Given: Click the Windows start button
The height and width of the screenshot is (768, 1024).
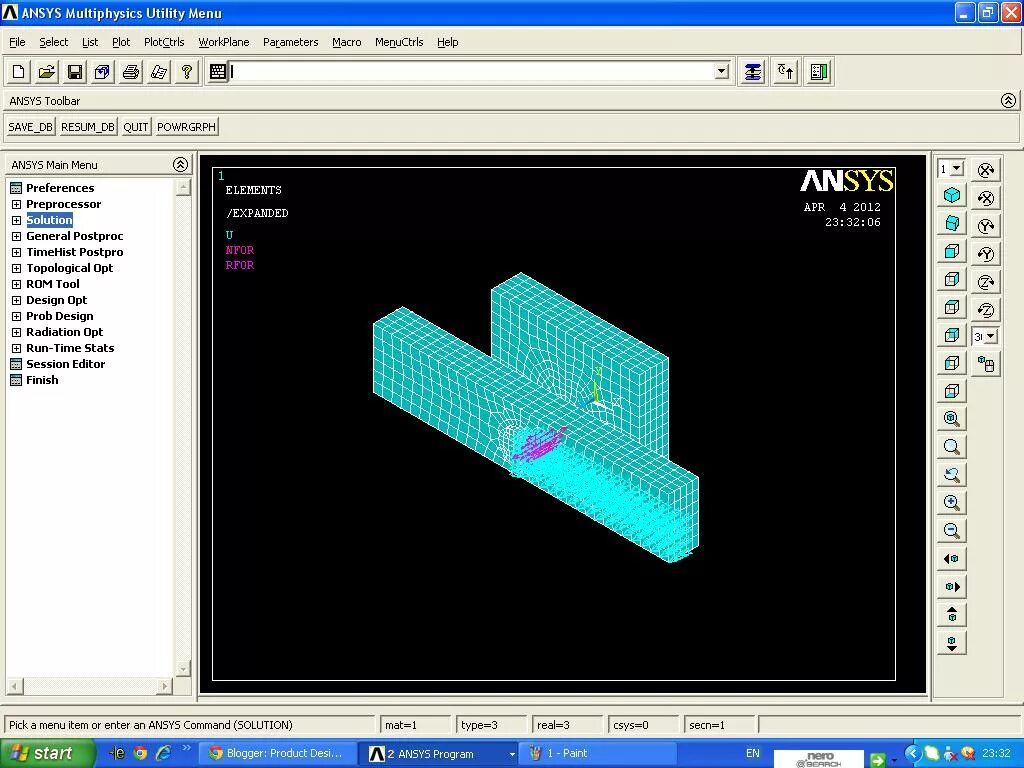Looking at the screenshot, I should [x=45, y=754].
